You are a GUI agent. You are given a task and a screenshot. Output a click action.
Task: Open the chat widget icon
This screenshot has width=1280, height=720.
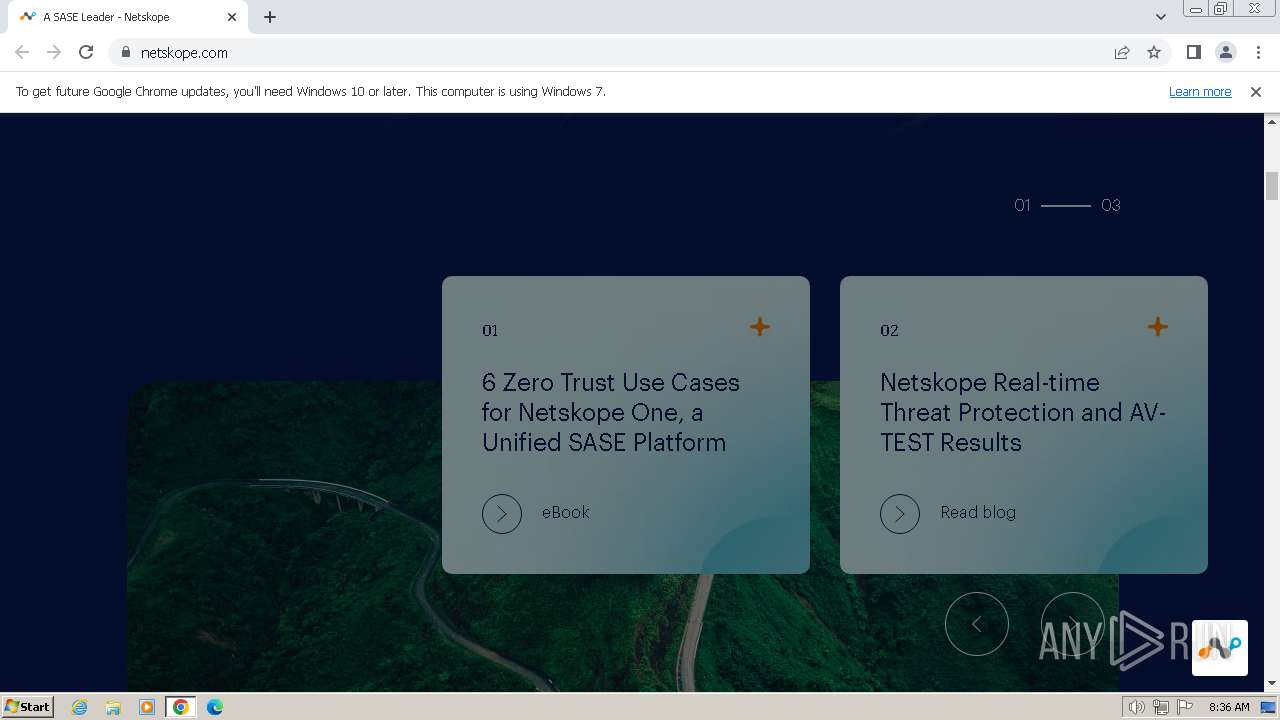[1220, 648]
